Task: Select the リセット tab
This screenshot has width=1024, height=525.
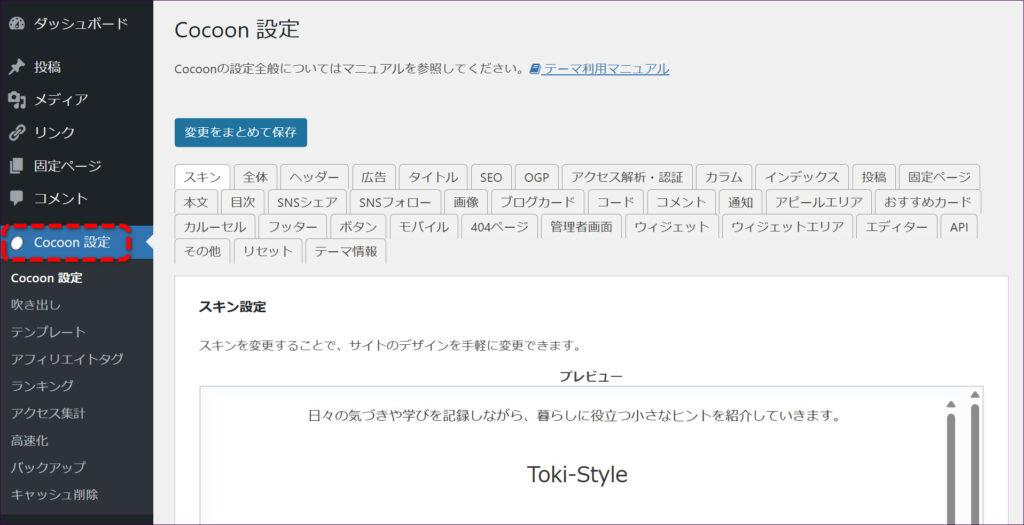Action: [267, 252]
